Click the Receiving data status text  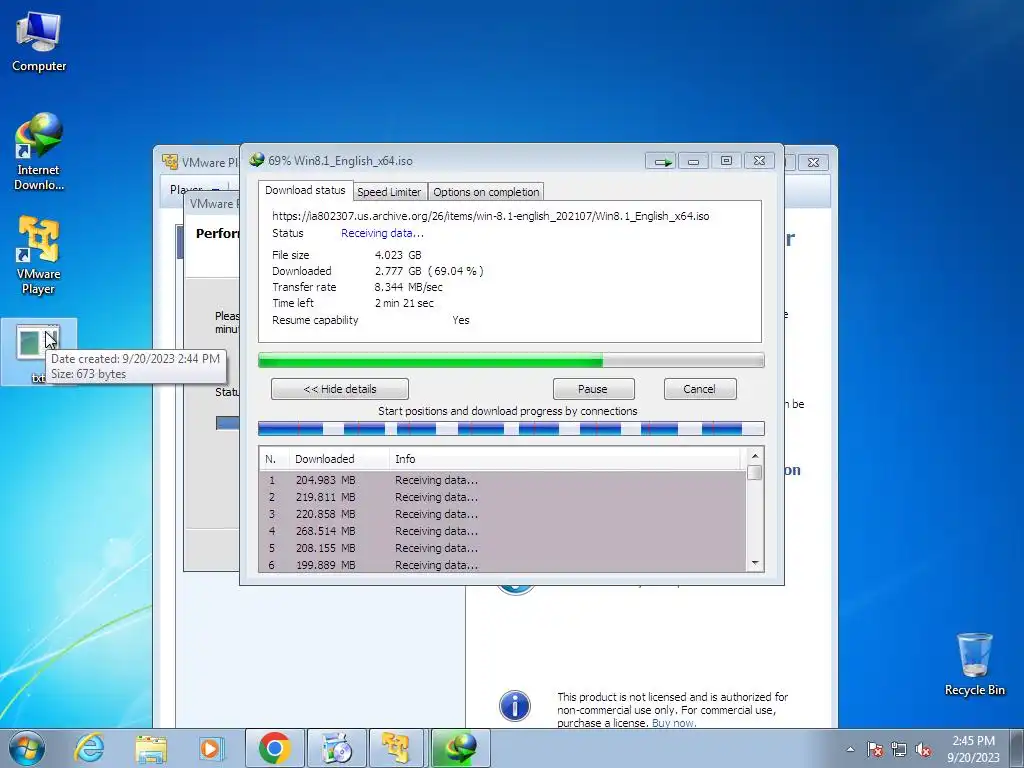(x=382, y=233)
